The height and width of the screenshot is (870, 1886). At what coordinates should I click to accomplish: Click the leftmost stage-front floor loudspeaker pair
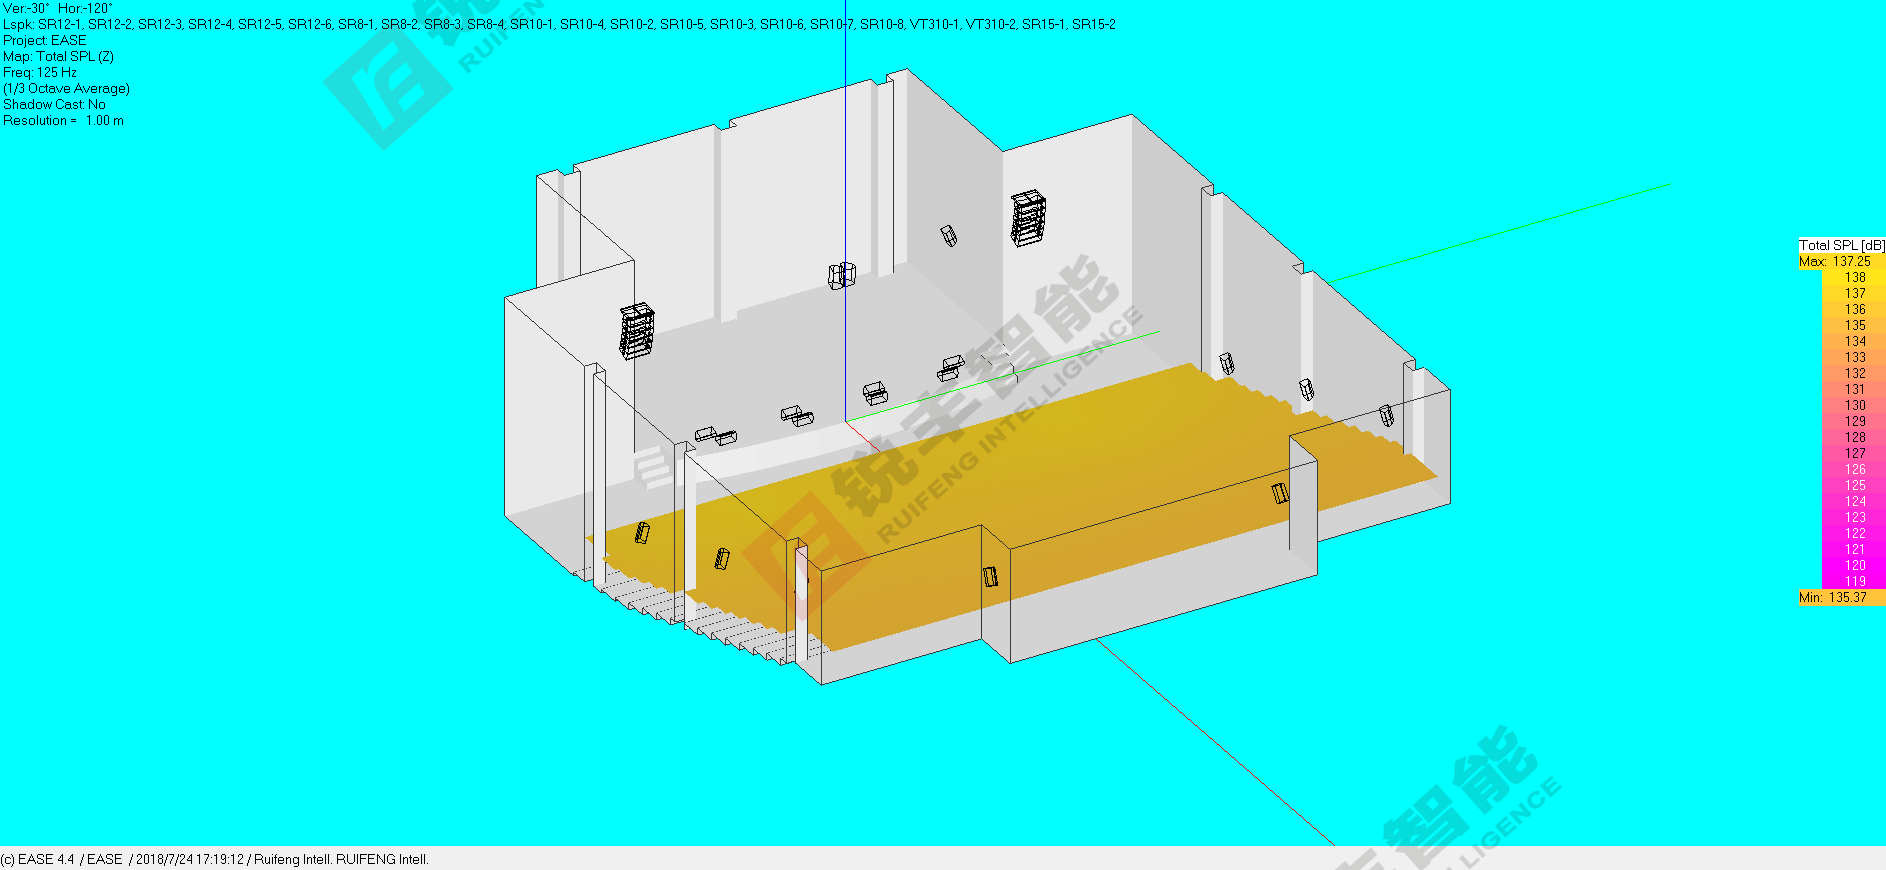pyautogui.click(x=716, y=435)
